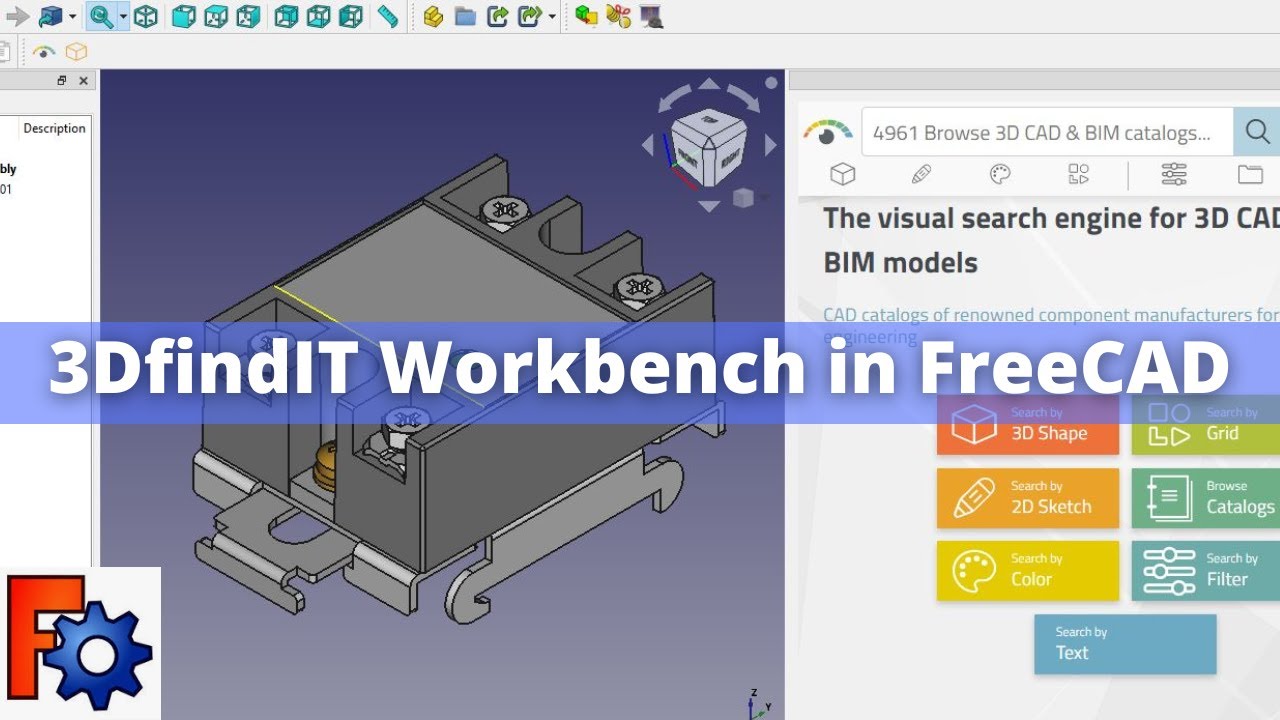
Task: Click the navigation cube RIGHT face
Action: pyautogui.click(x=729, y=157)
